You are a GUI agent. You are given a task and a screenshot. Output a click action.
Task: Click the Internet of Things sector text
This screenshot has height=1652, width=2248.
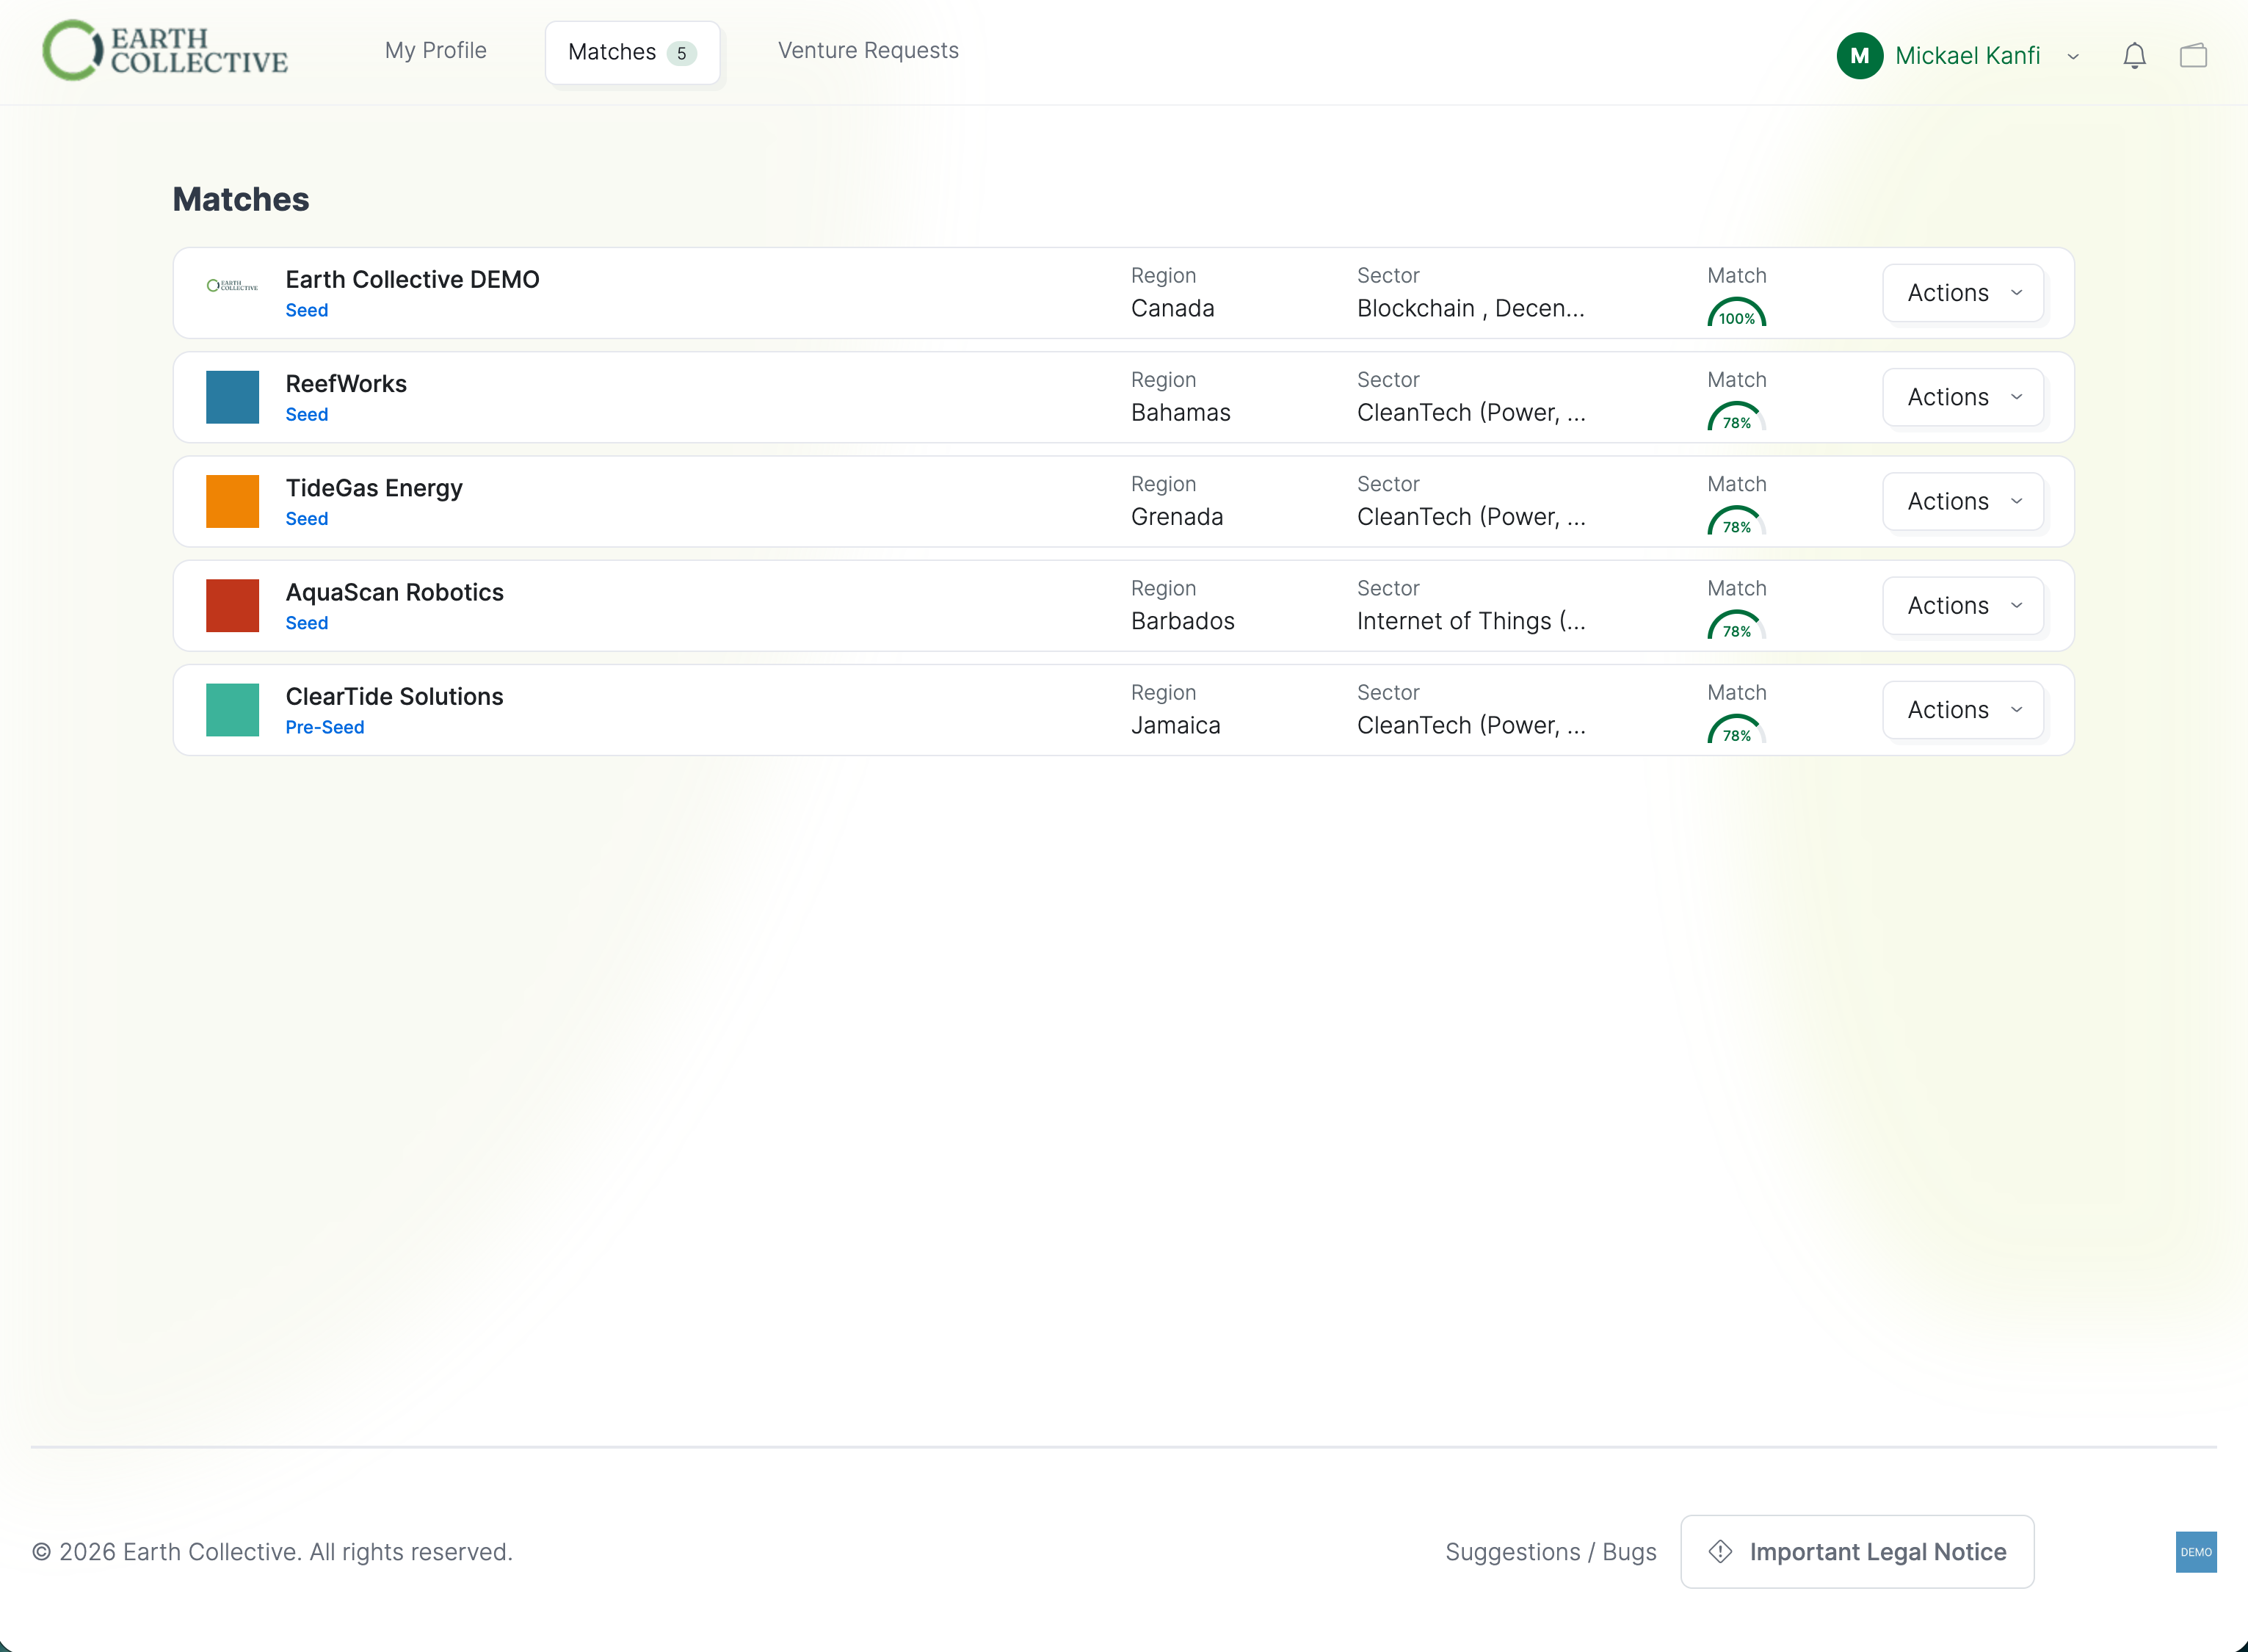1471,621
